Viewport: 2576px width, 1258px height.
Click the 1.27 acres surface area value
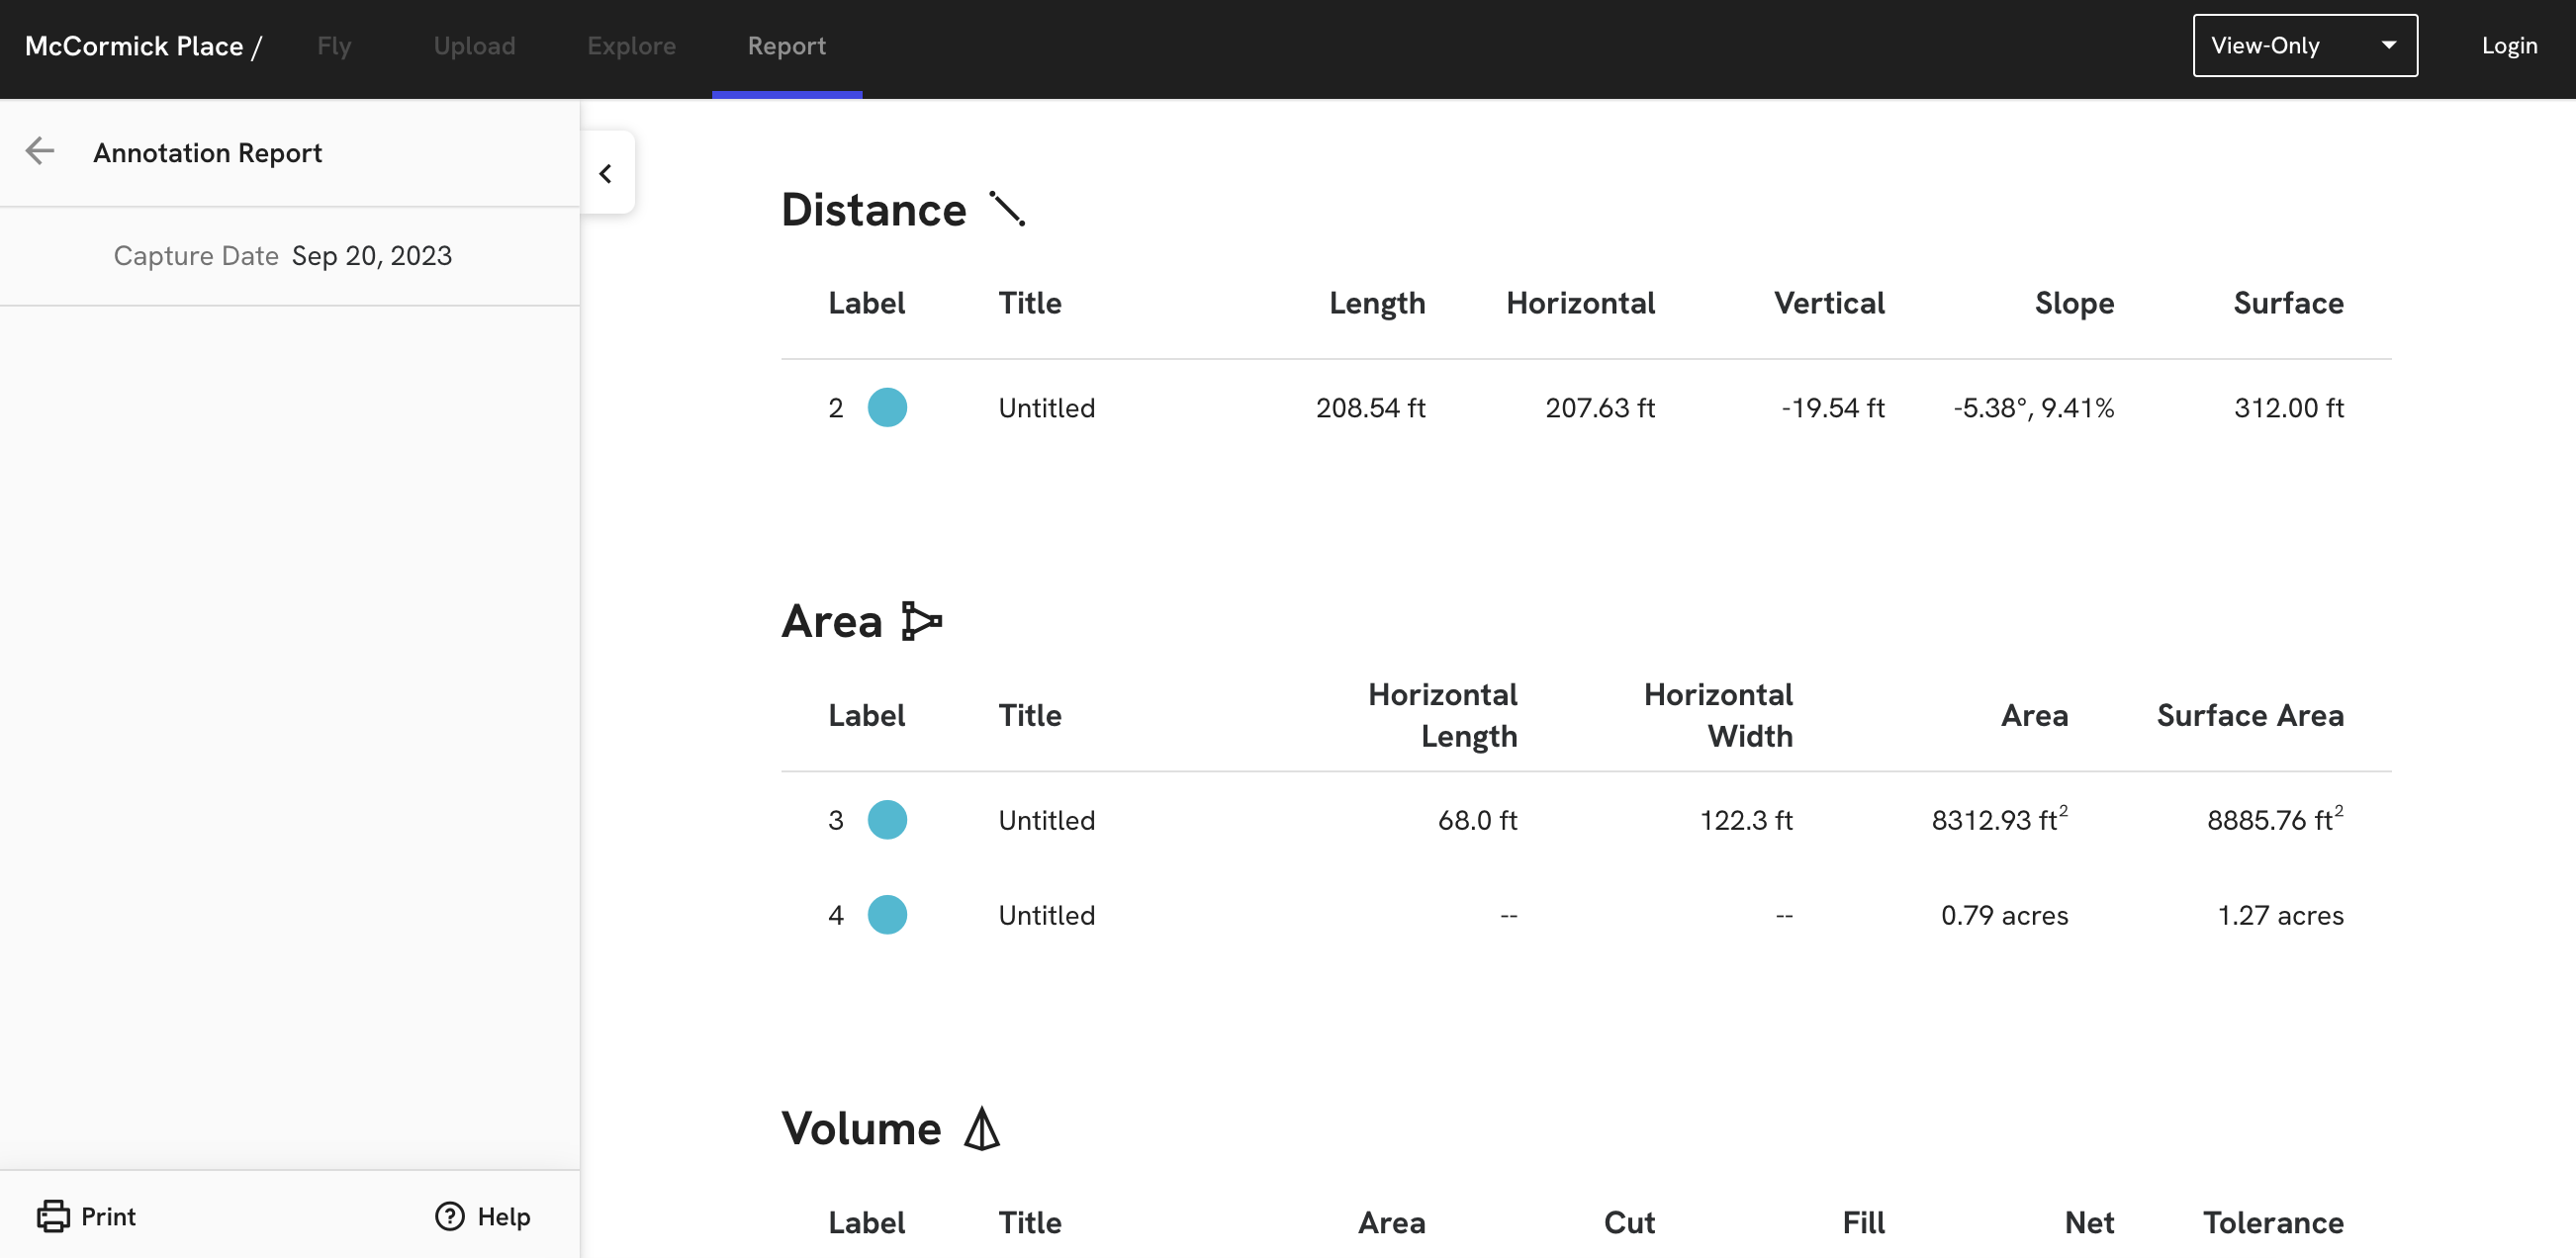(2281, 915)
